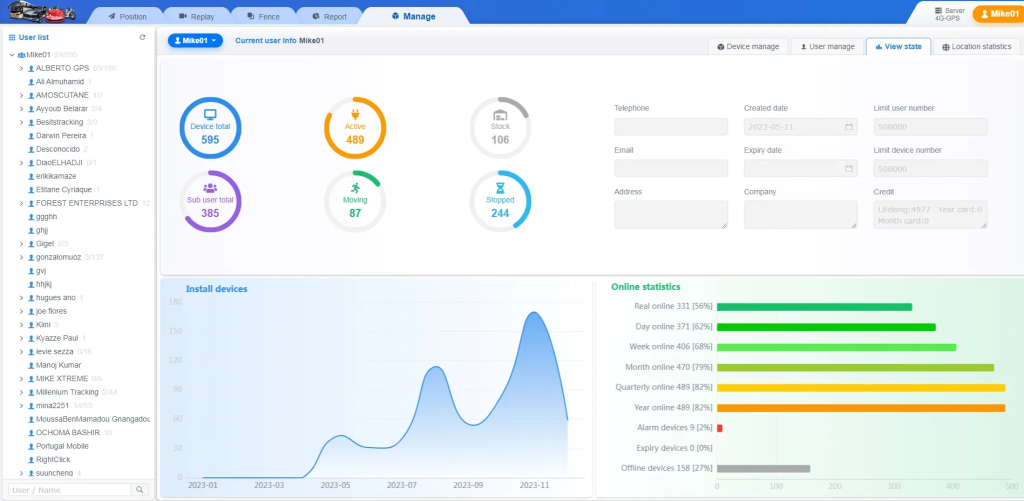The width and height of the screenshot is (1024, 501).
Task: Click the Month online olive bar
Action: click(x=856, y=367)
